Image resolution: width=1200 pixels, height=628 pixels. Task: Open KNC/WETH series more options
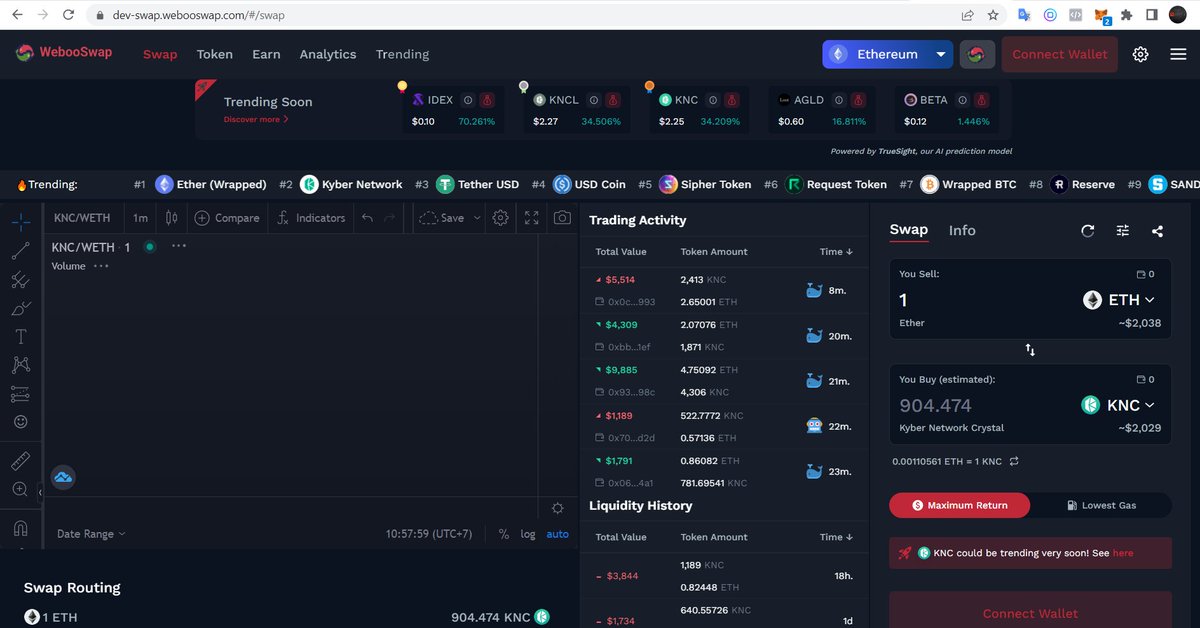tap(179, 246)
